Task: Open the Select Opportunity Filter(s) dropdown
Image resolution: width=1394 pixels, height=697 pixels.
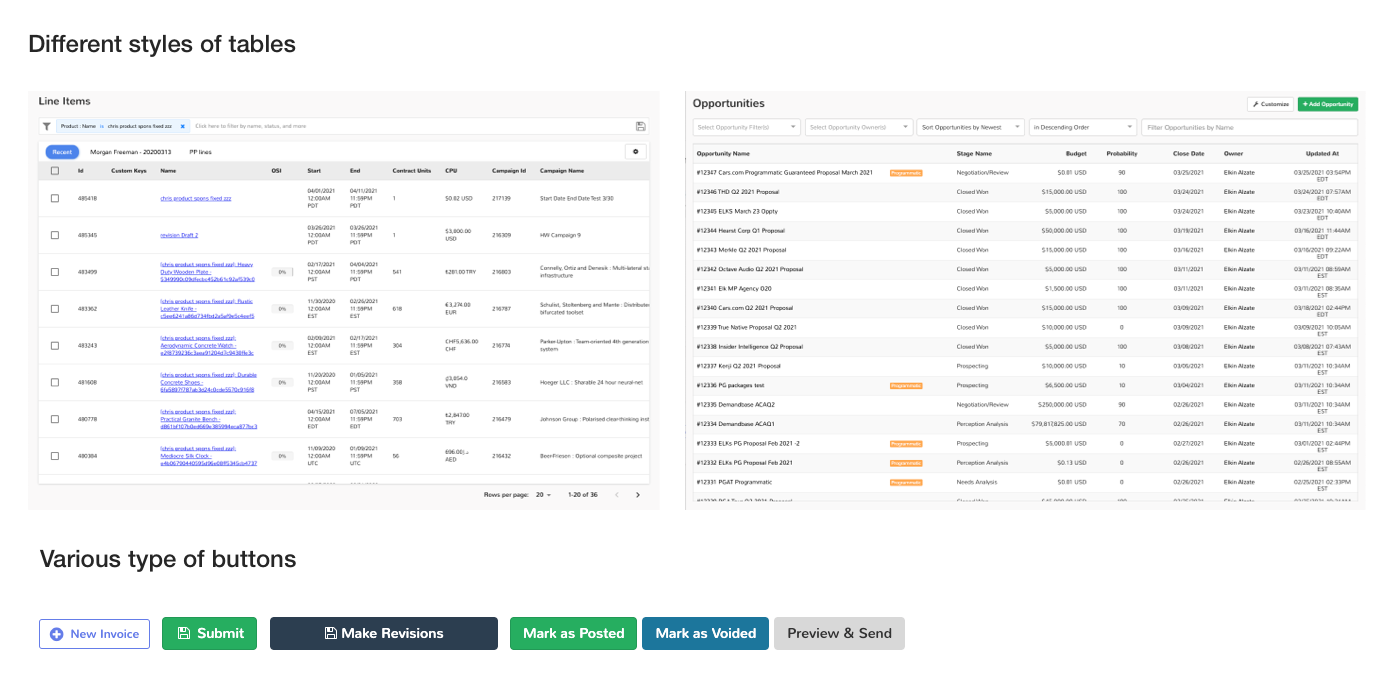Action: (x=746, y=127)
